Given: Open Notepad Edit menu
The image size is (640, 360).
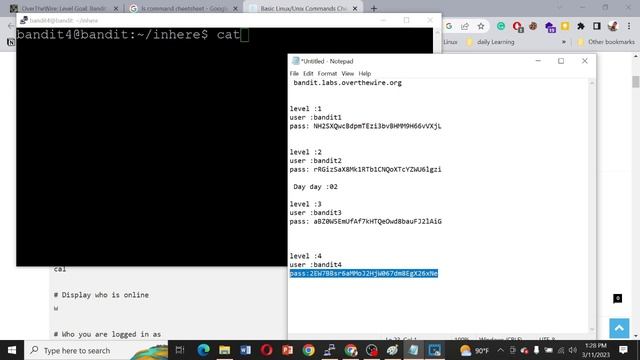Looking at the screenshot, I should [308, 73].
